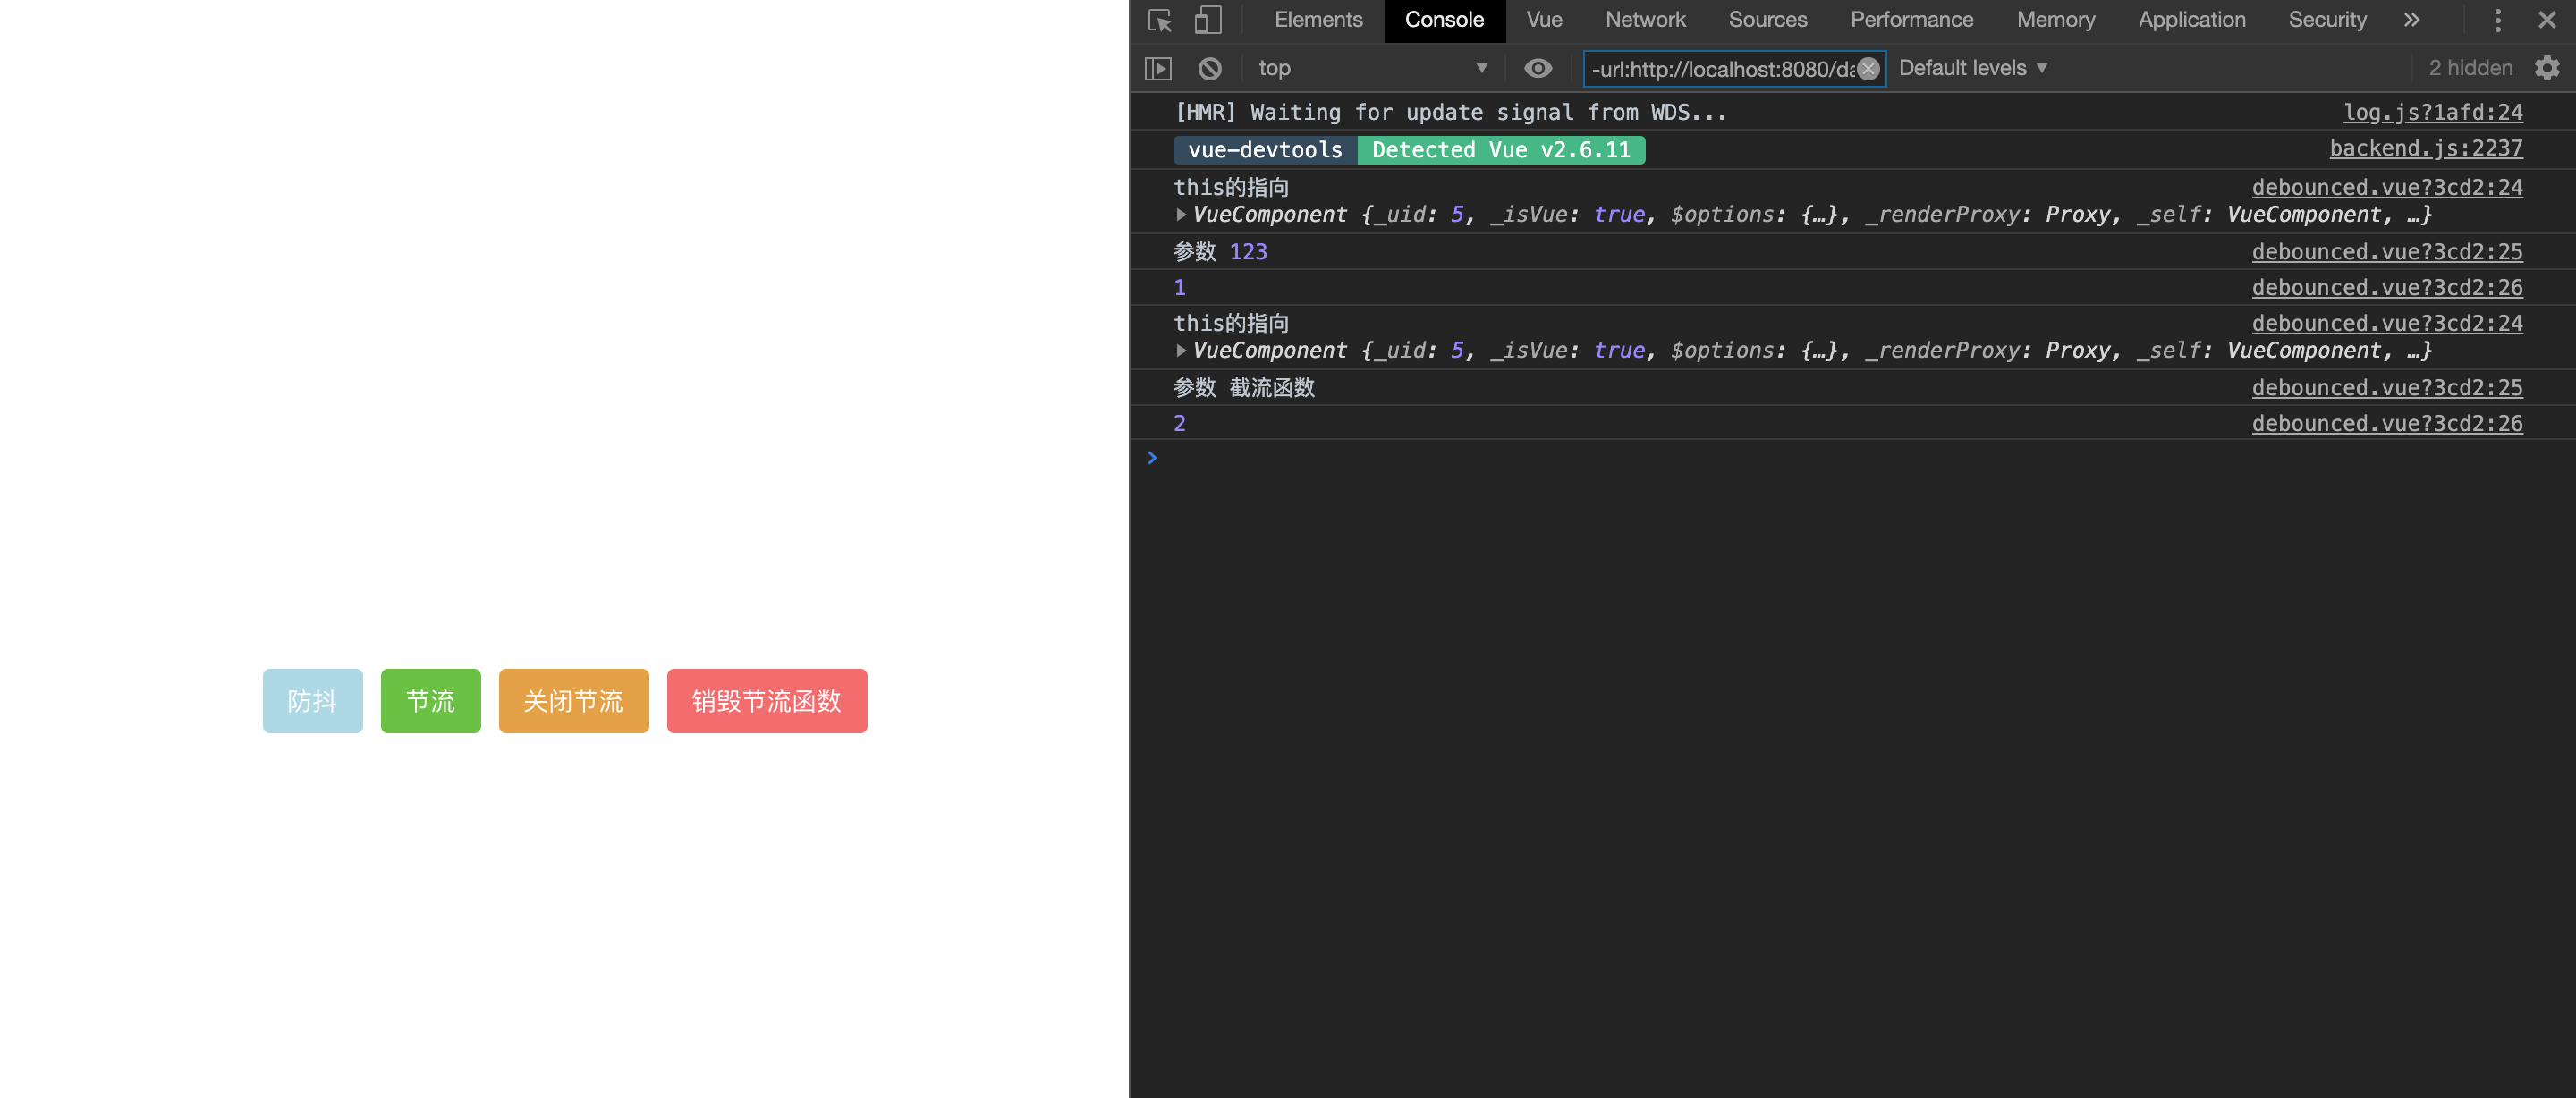Expand the first VueComponent object log
The image size is (2576, 1098).
pyautogui.click(x=1181, y=214)
